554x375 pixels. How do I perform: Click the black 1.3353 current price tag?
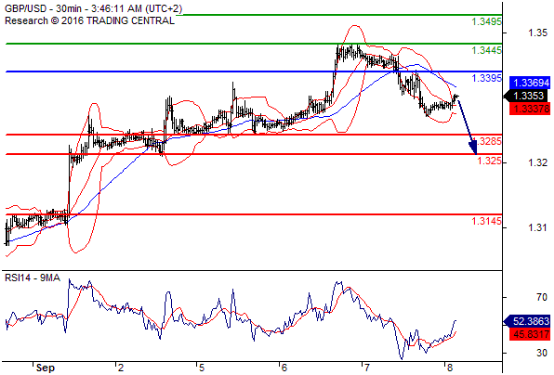point(527,96)
